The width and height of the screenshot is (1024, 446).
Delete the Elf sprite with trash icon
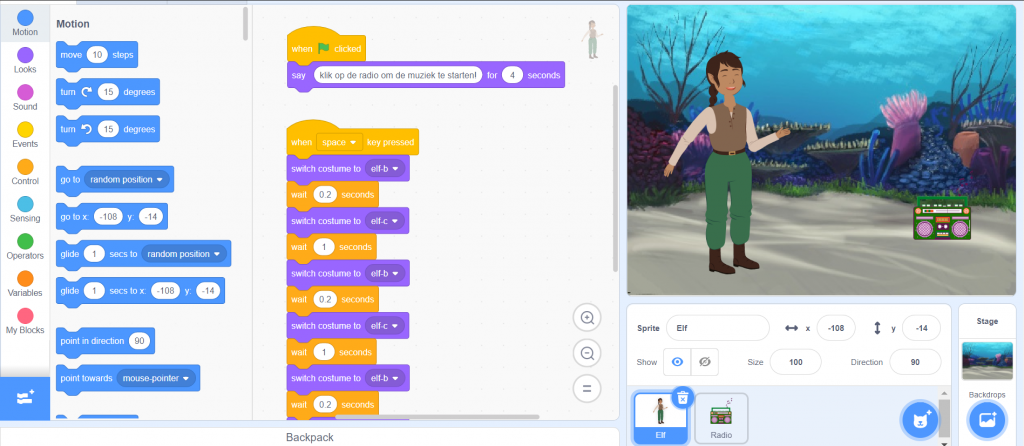[682, 397]
